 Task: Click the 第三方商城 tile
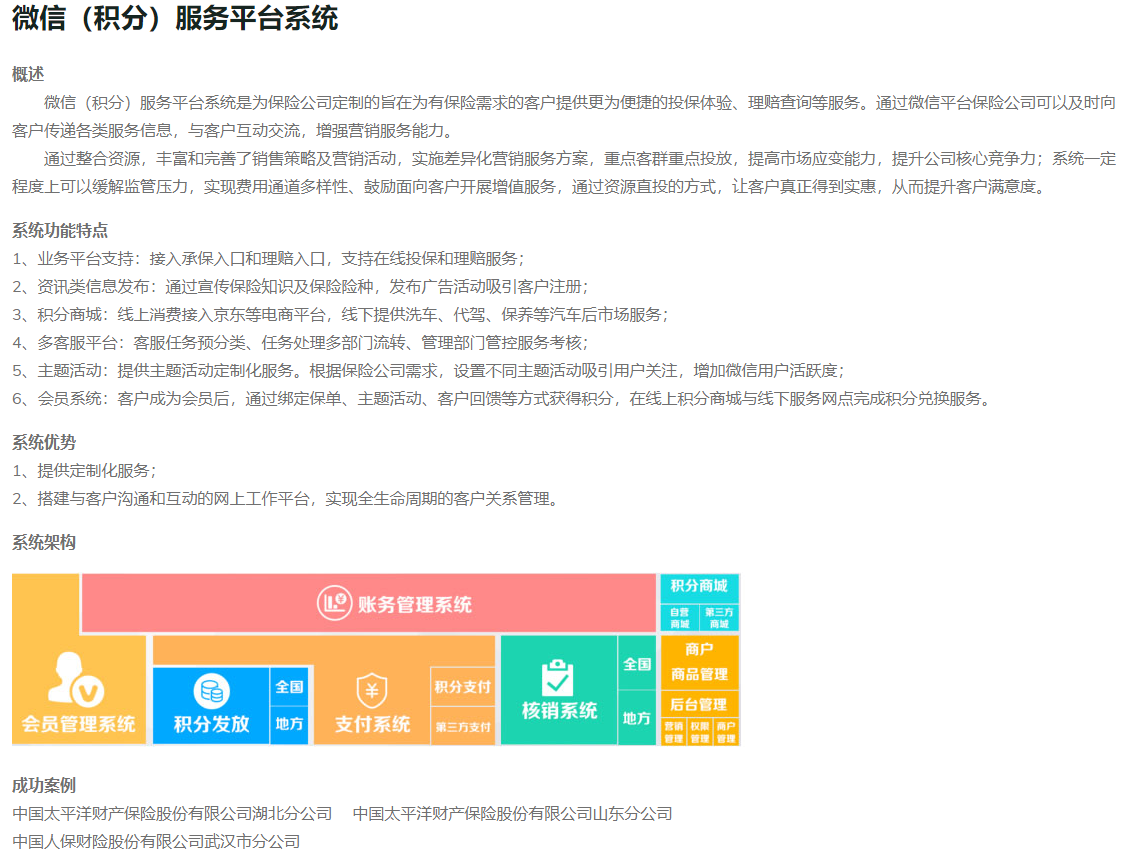[719, 618]
